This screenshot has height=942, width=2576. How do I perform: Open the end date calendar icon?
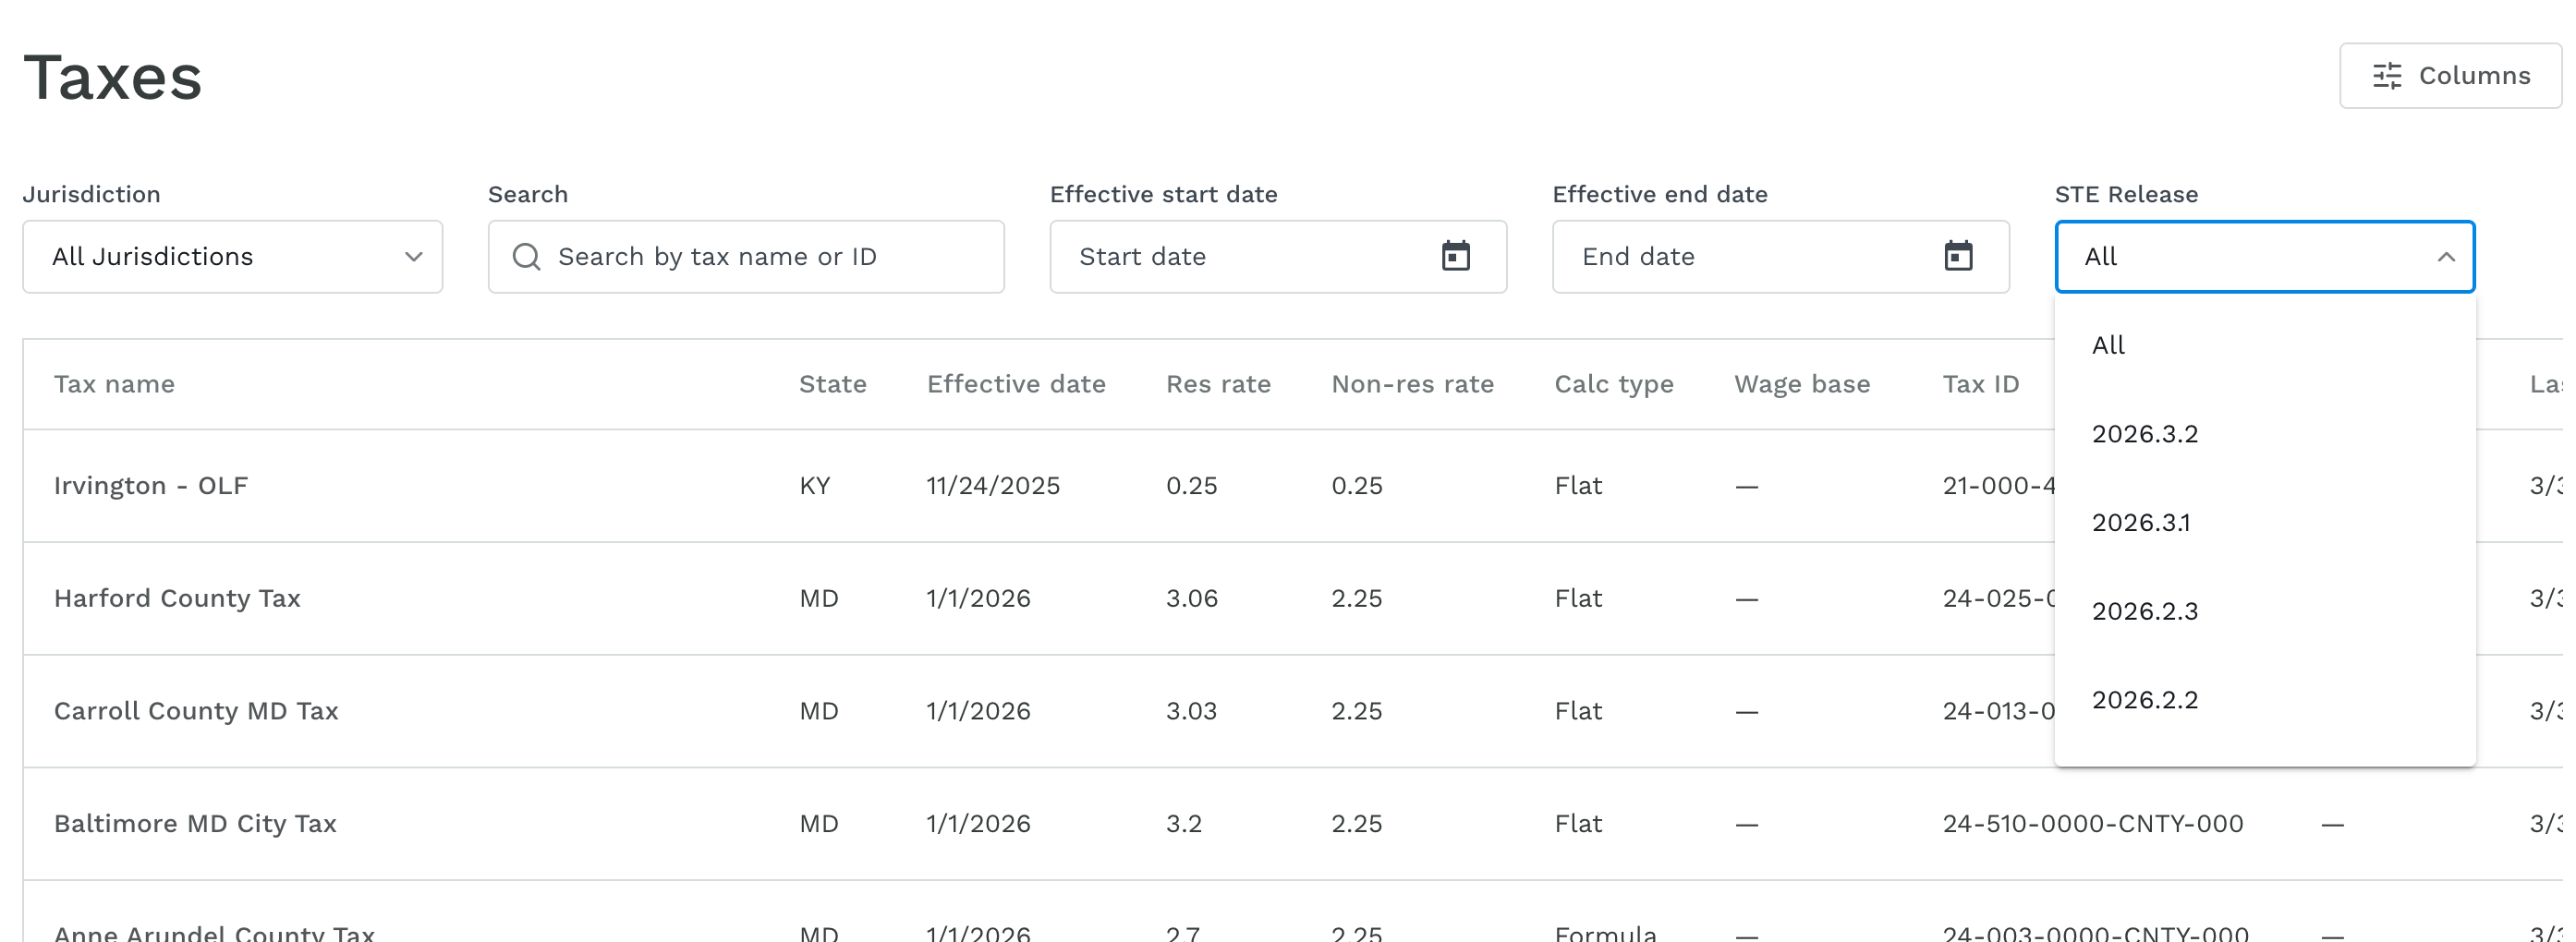coord(1958,256)
